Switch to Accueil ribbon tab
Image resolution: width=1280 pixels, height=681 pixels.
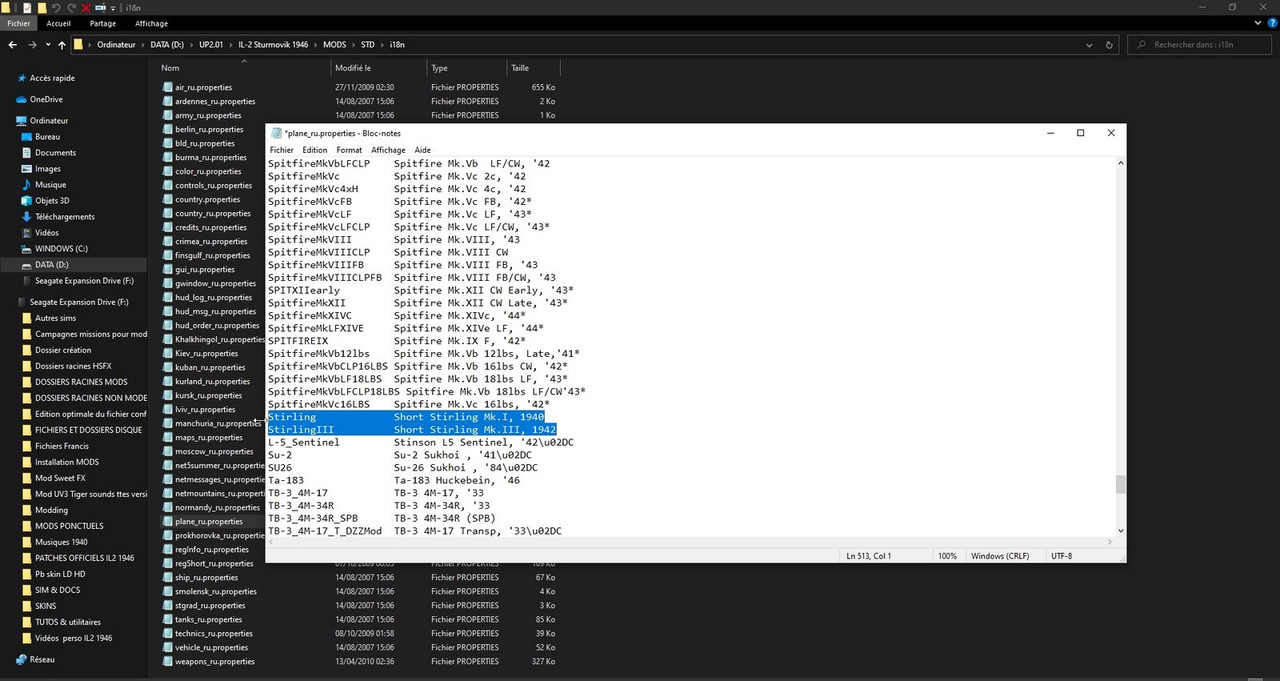pos(58,23)
